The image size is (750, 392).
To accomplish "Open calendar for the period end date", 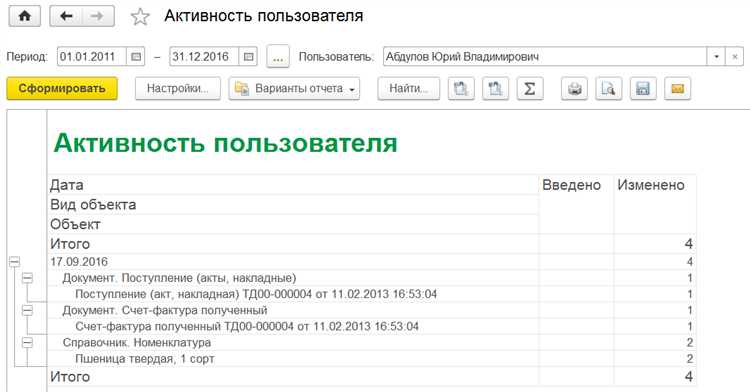I will point(248,57).
